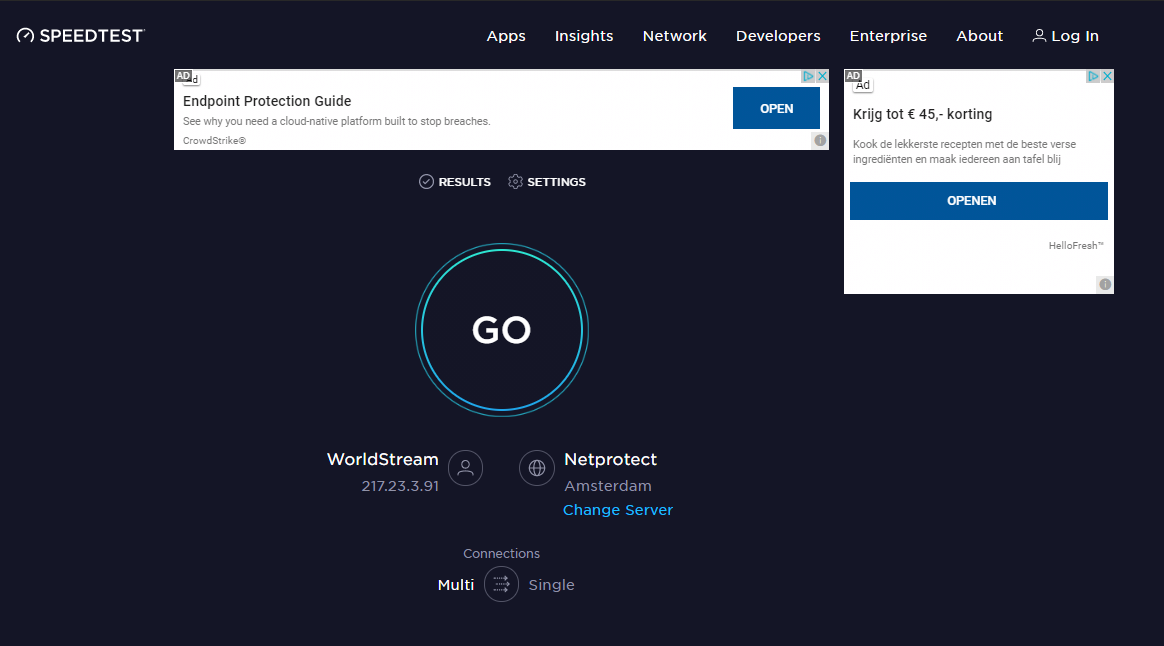1164x646 pixels.
Task: Select the Enterprise navigation entry
Action: (x=888, y=35)
